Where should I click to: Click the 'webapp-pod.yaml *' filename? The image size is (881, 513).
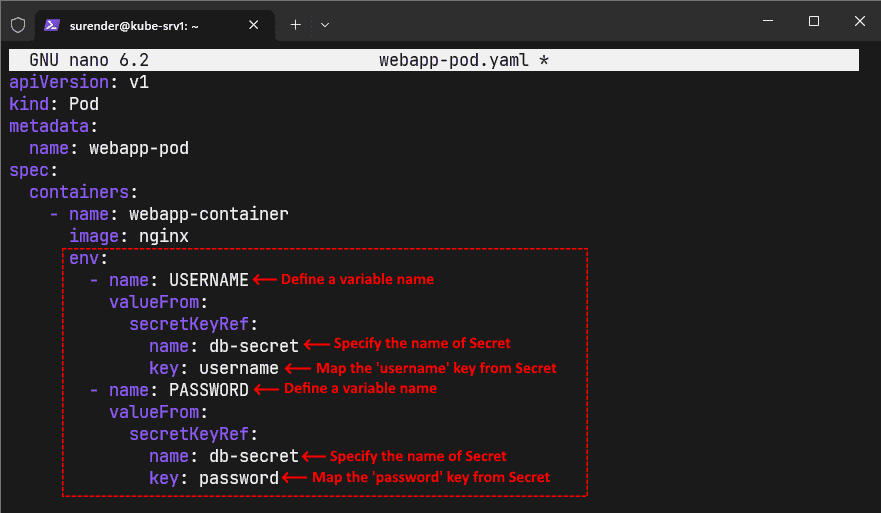pyautogui.click(x=464, y=60)
